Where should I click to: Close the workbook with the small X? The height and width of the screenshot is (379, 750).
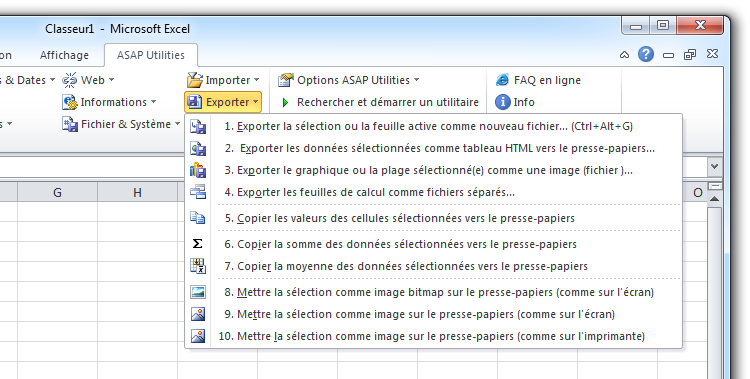(x=712, y=54)
